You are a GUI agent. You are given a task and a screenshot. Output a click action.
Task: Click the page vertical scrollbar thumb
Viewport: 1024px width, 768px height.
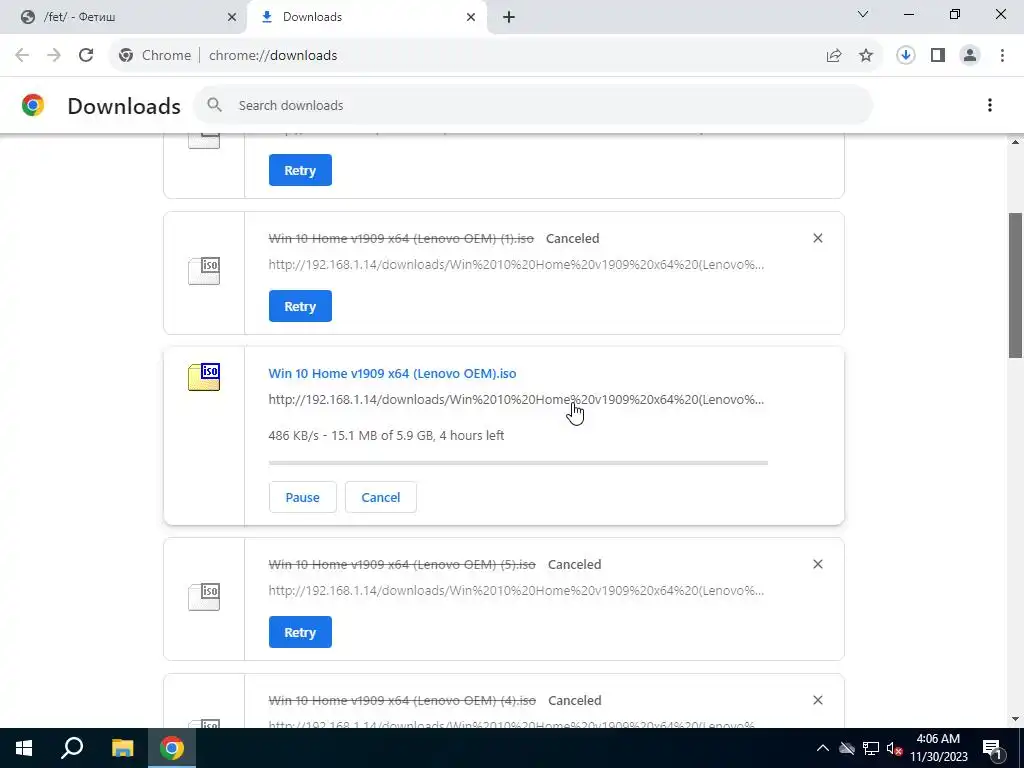tap(1015, 285)
